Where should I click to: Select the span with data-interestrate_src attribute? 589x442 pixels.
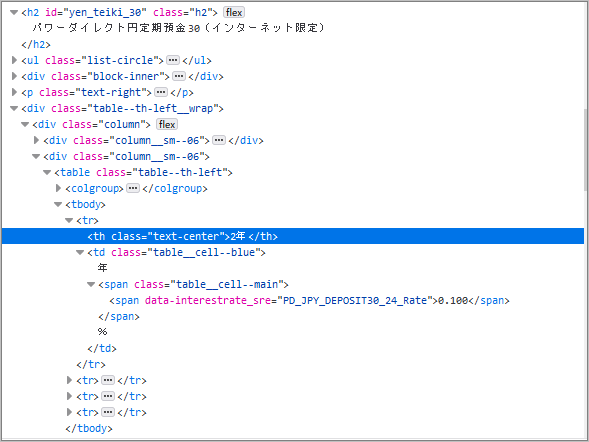(309, 300)
